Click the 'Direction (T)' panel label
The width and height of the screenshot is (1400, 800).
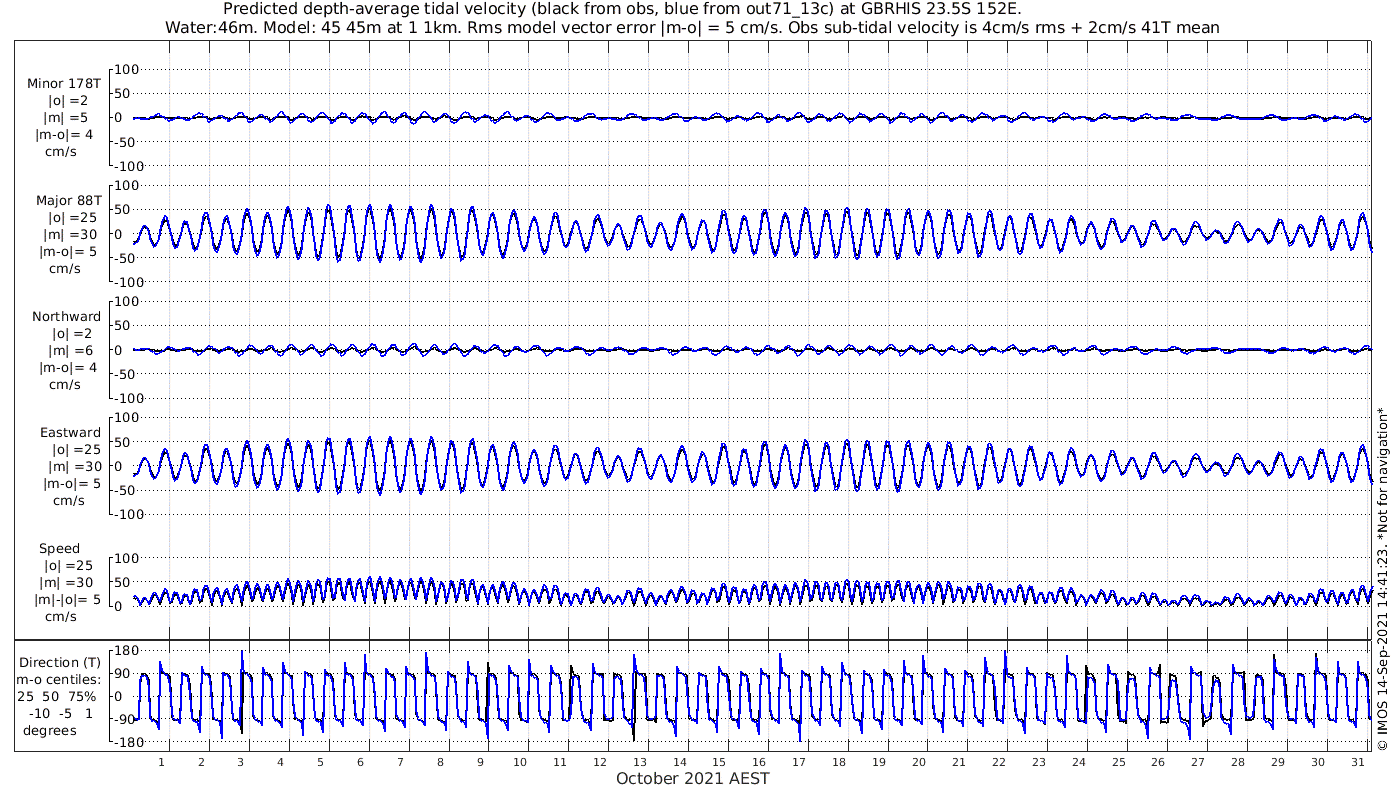point(60,662)
